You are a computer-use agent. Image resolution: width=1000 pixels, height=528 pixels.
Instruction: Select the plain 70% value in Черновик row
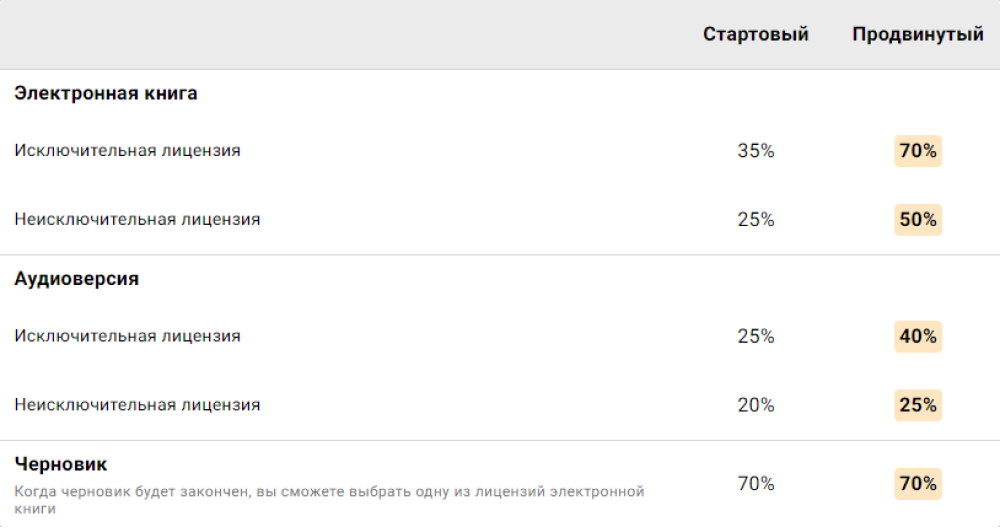coord(756,484)
